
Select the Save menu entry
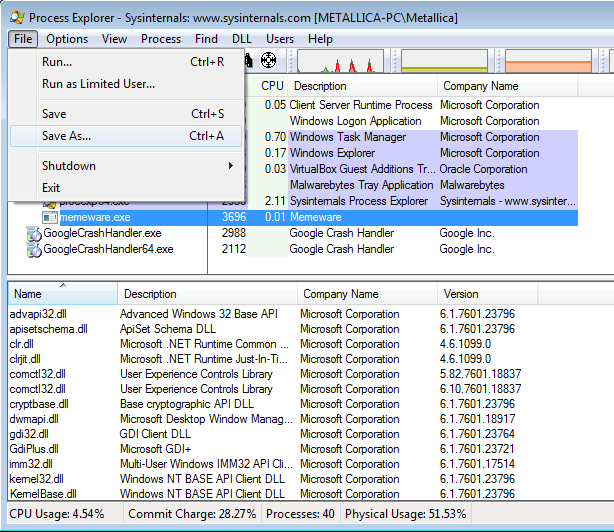(x=126, y=114)
